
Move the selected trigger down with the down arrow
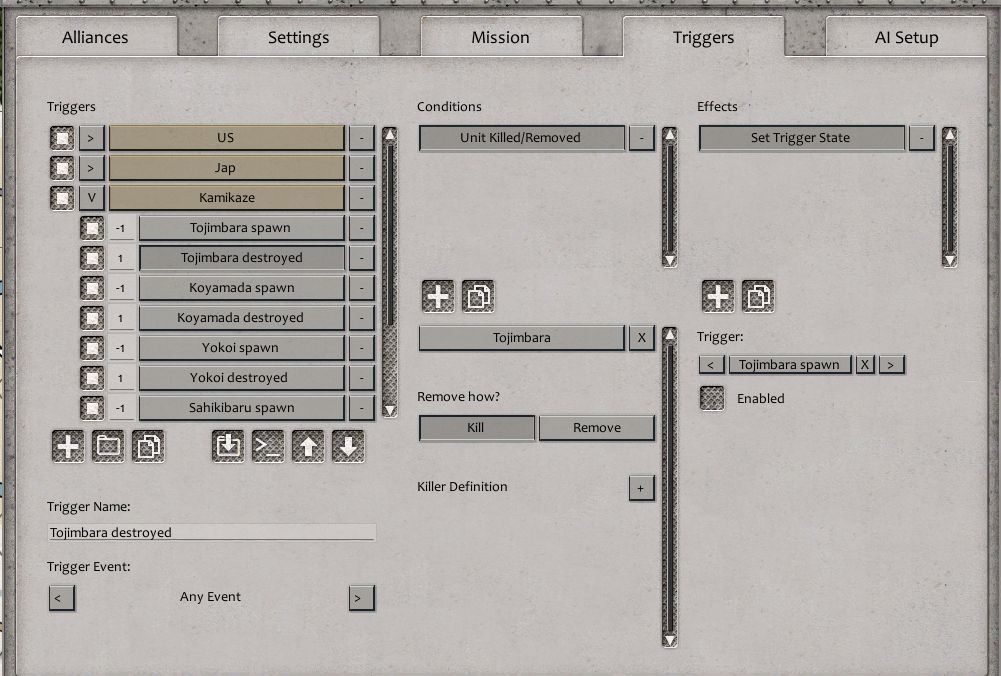pyautogui.click(x=348, y=446)
